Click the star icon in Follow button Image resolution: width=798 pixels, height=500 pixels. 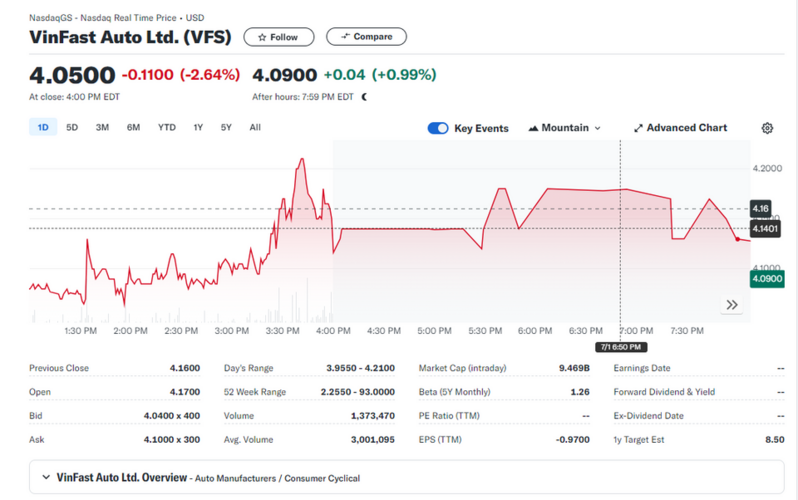[x=262, y=37]
